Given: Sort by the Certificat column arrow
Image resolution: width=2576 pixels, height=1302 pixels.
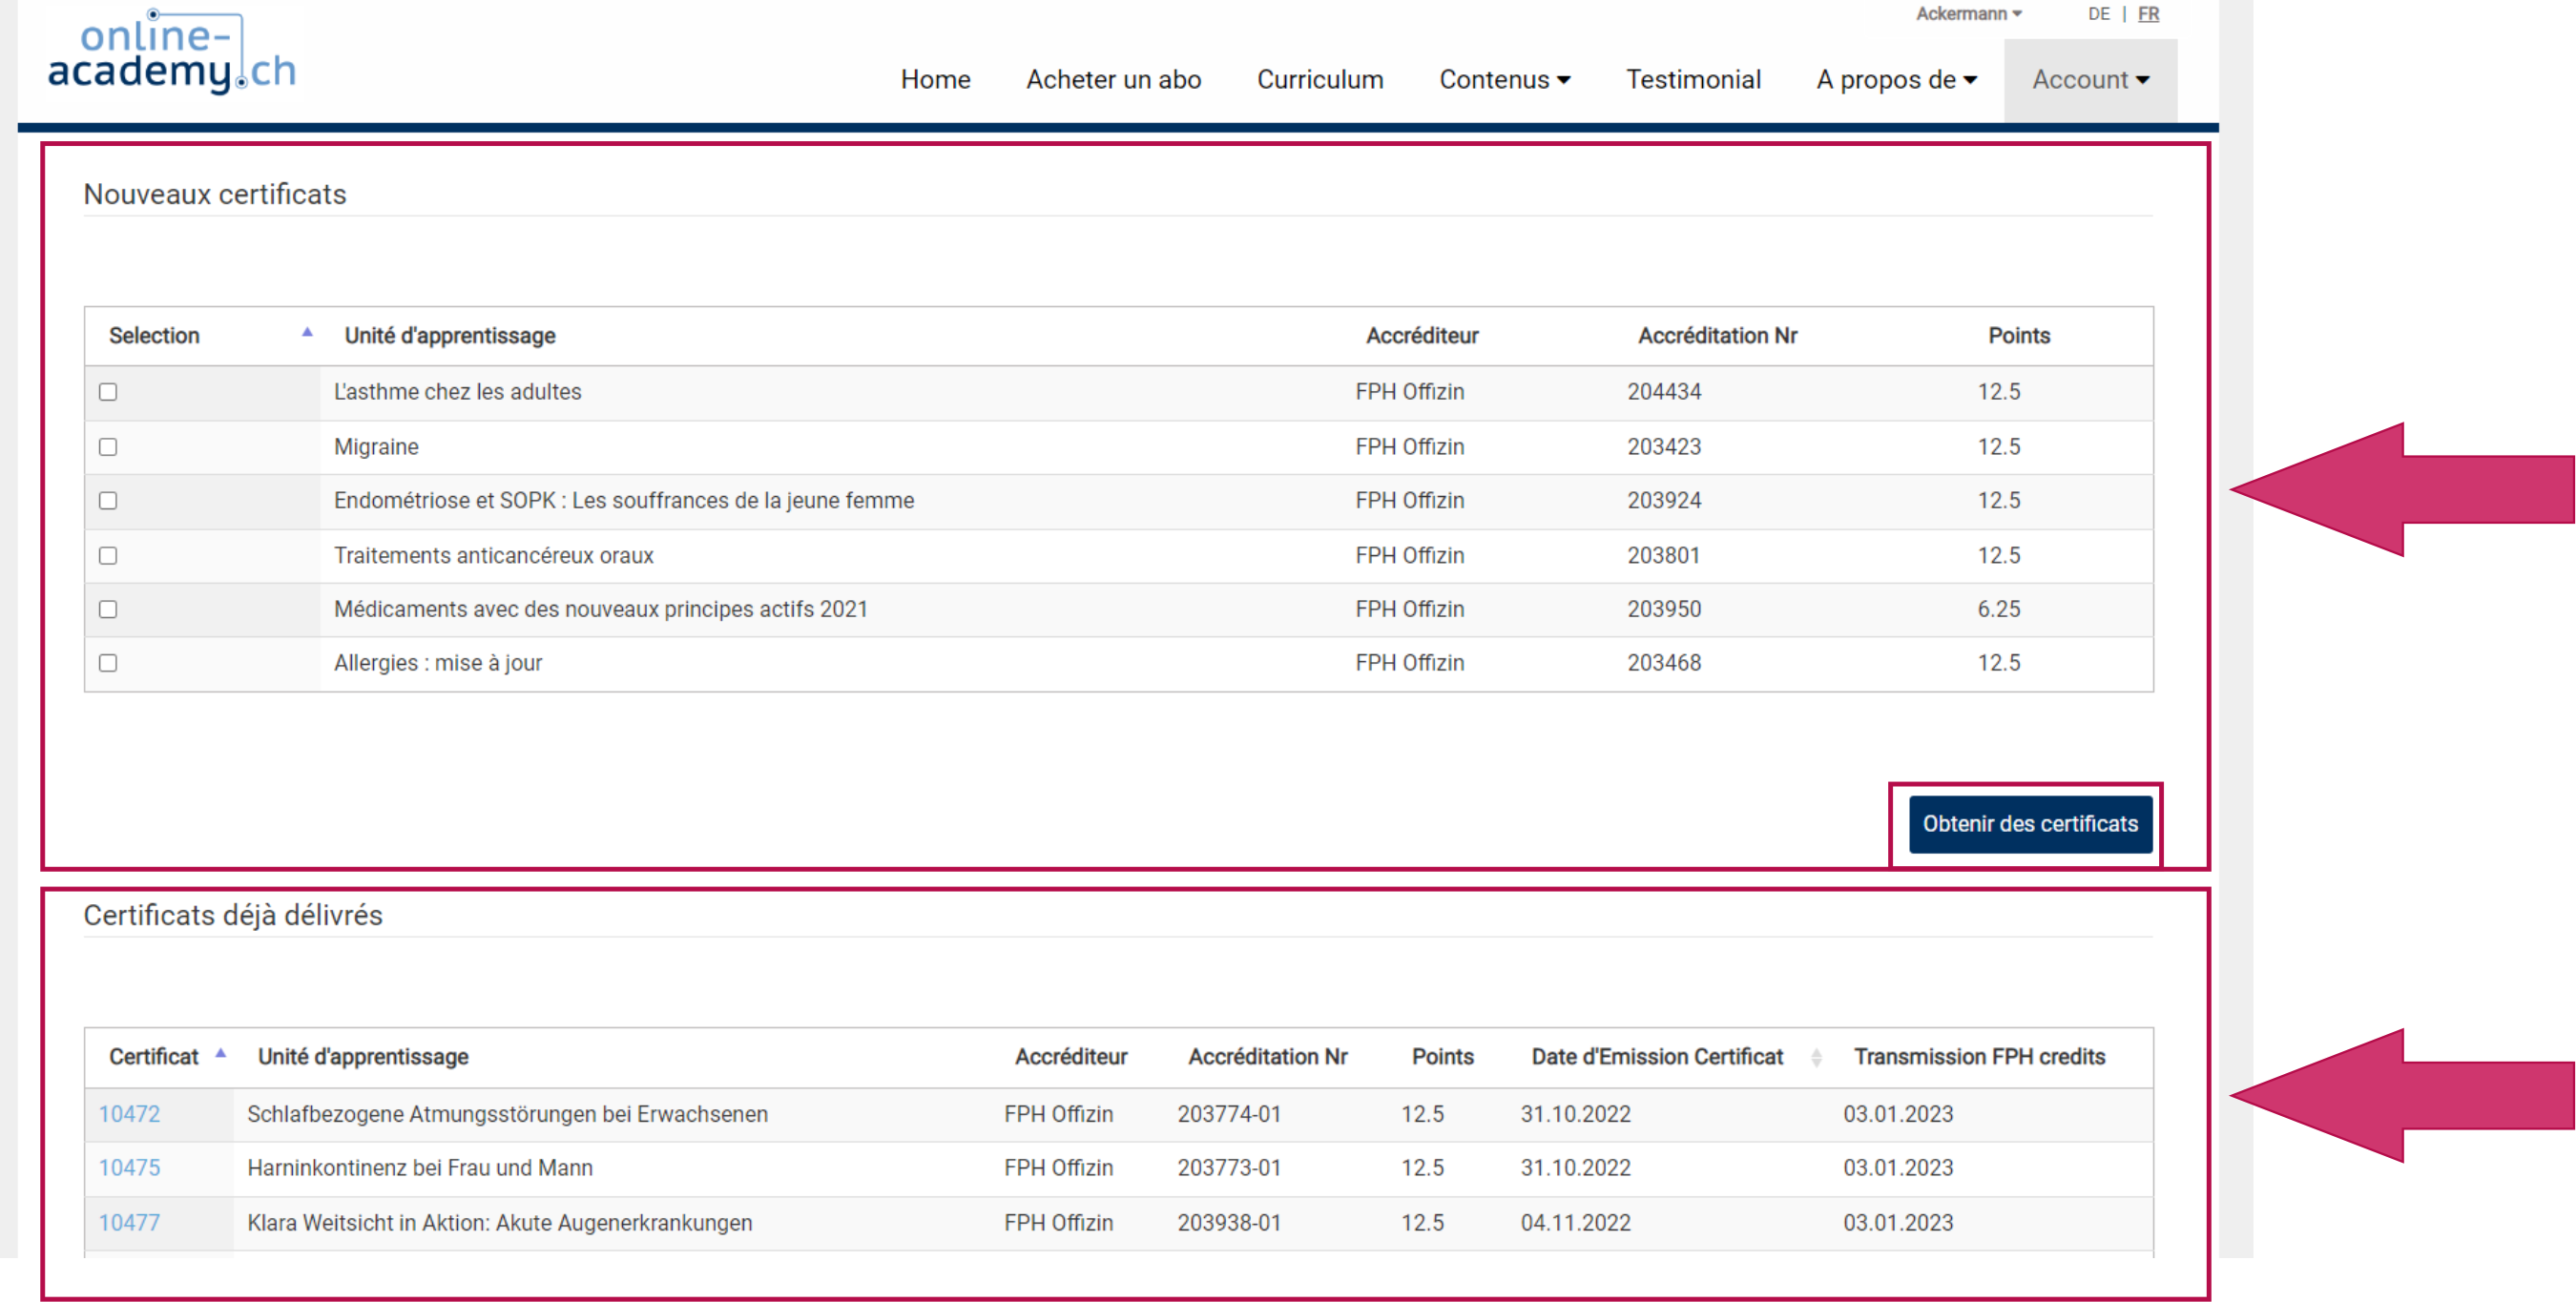Looking at the screenshot, I should pos(221,1054).
